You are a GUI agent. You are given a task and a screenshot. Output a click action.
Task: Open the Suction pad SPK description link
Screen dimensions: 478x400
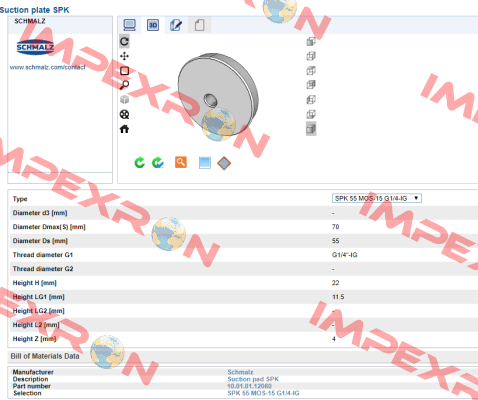(x=253, y=379)
